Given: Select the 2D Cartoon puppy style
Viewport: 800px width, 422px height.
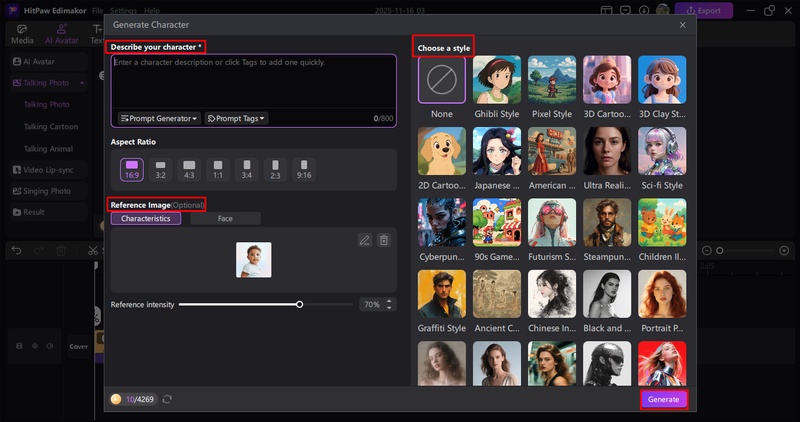Looking at the screenshot, I should click(442, 151).
